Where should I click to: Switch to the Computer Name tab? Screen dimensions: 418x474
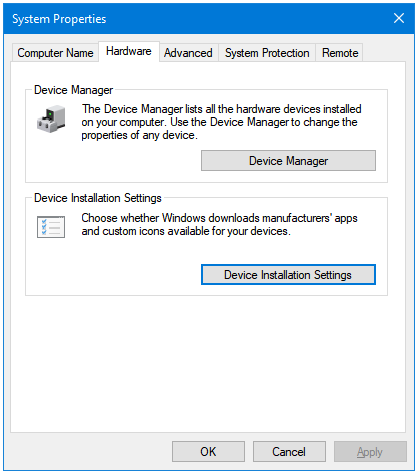point(55,53)
